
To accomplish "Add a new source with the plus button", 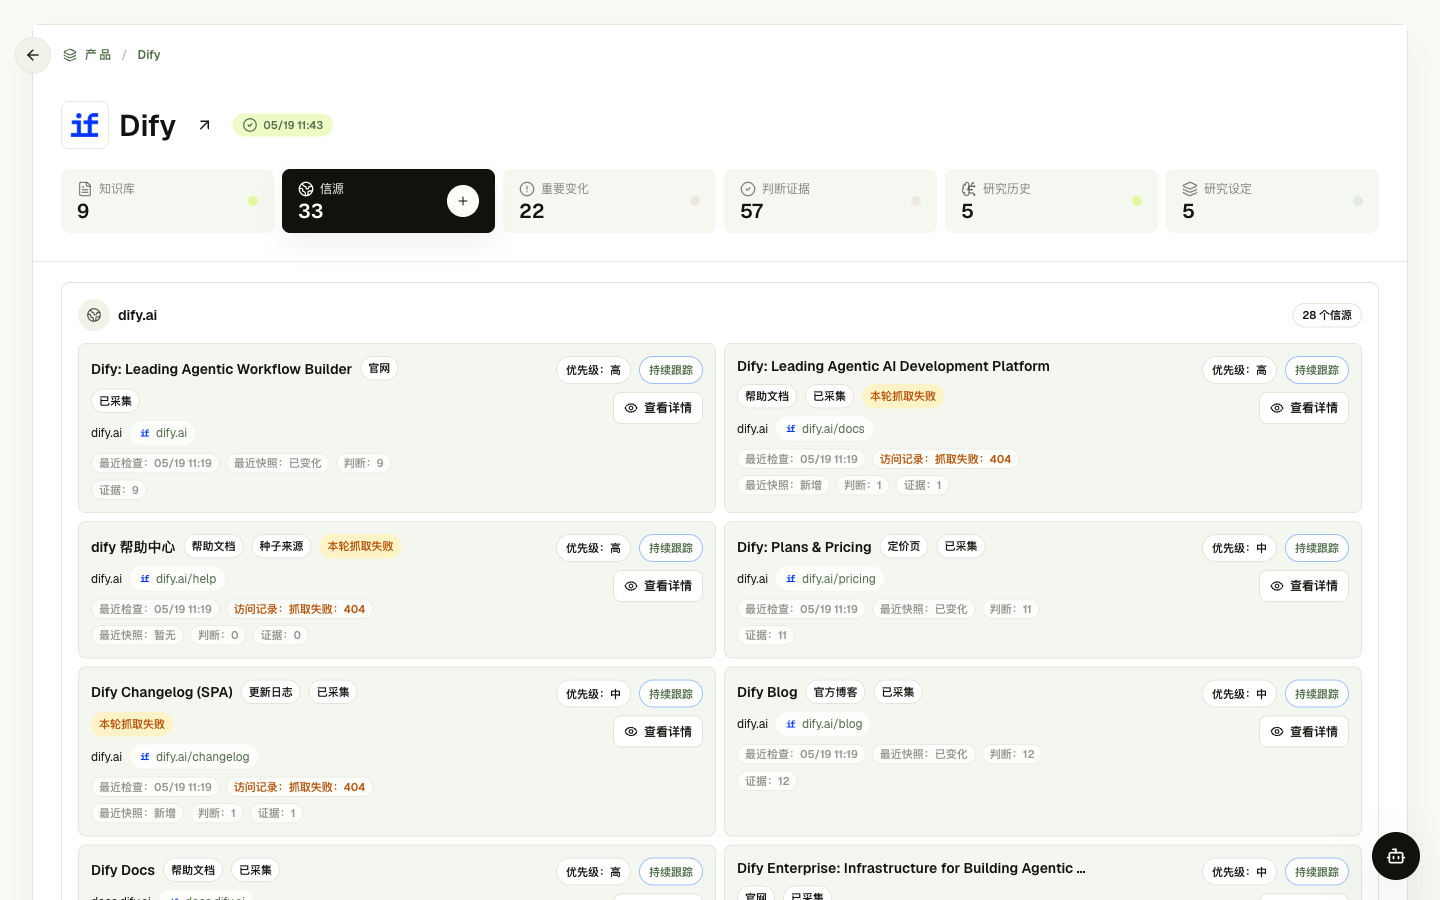I will coord(463,201).
